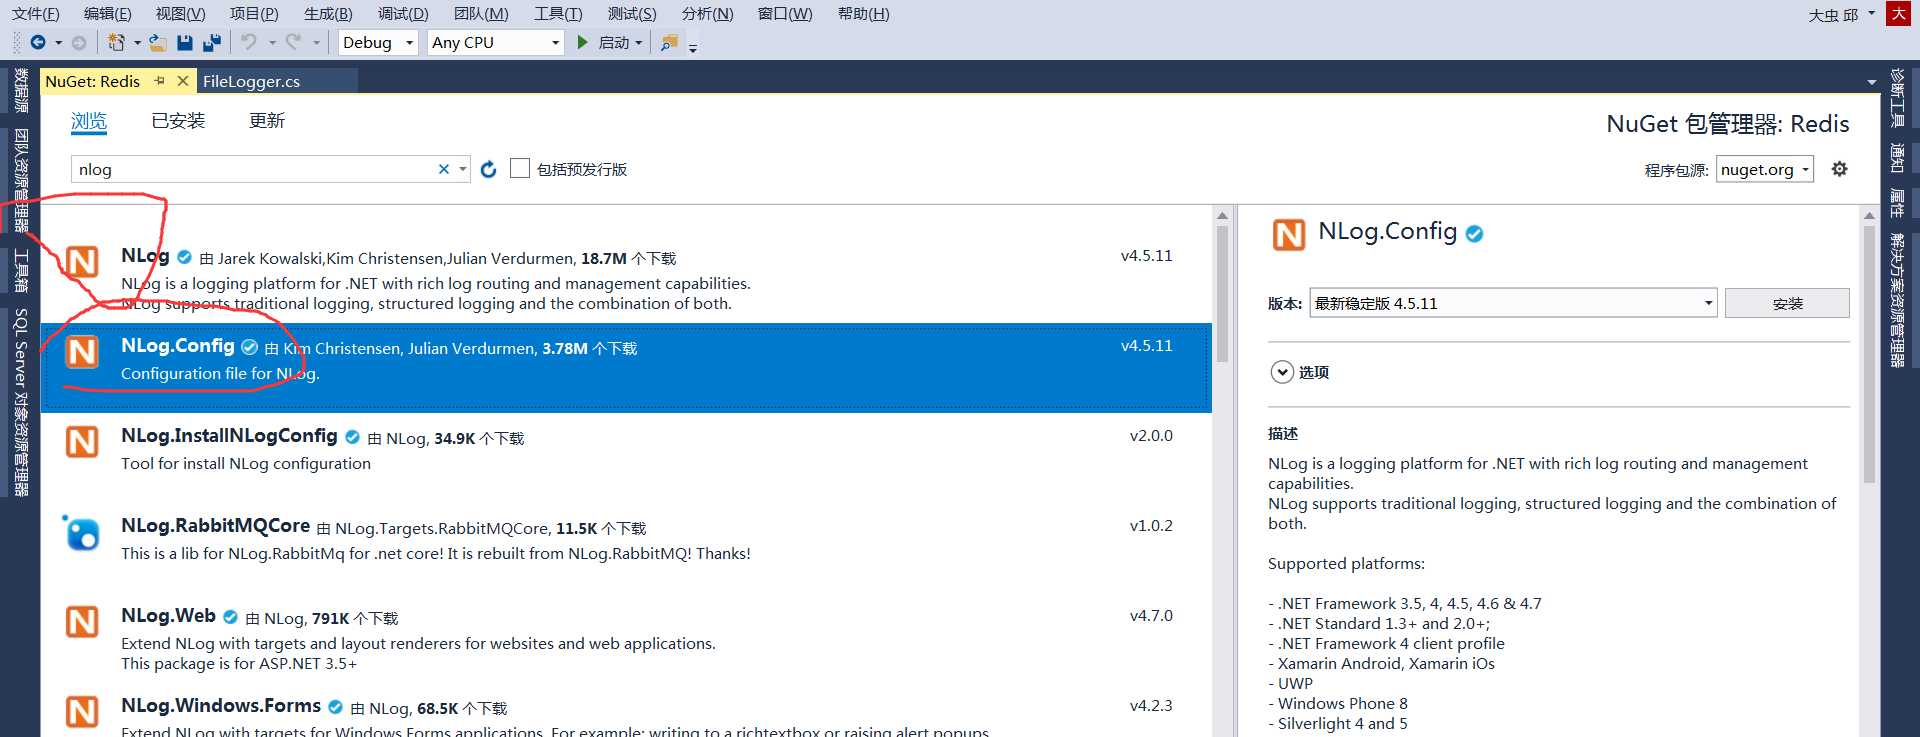Open the Navigate Backward history dropdown
Image resolution: width=1920 pixels, height=737 pixels.
59,42
